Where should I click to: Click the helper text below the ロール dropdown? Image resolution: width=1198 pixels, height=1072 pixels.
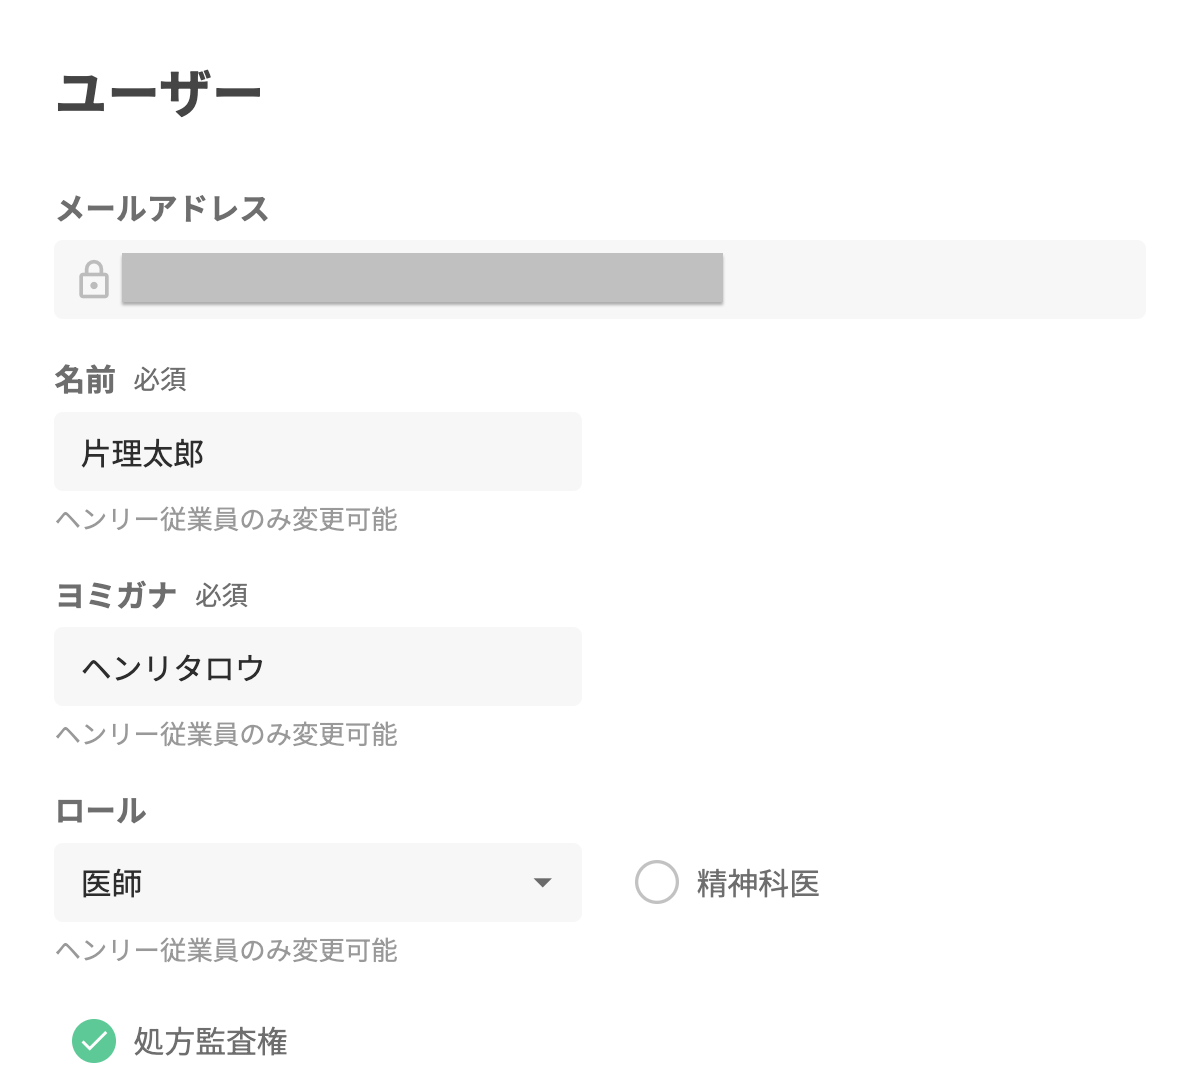coord(227,950)
